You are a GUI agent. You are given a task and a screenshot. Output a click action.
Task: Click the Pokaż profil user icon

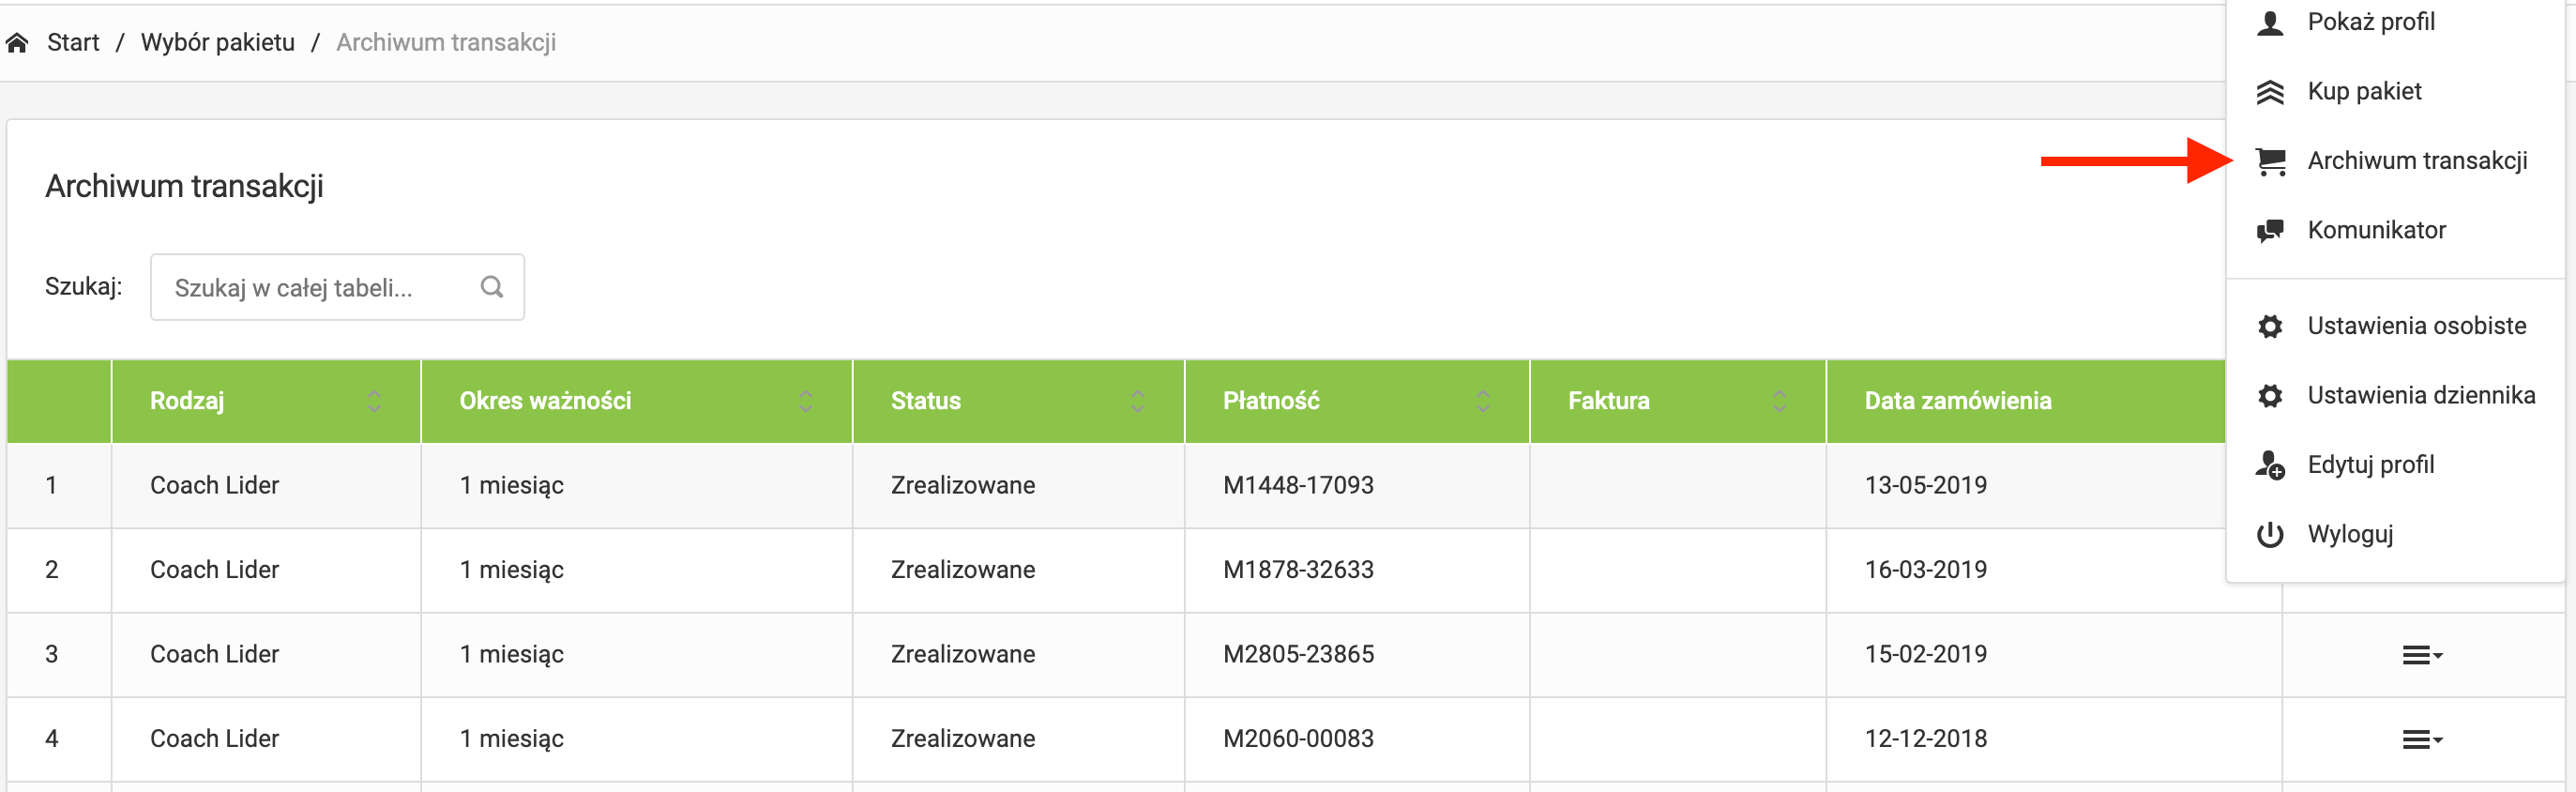tap(2270, 22)
